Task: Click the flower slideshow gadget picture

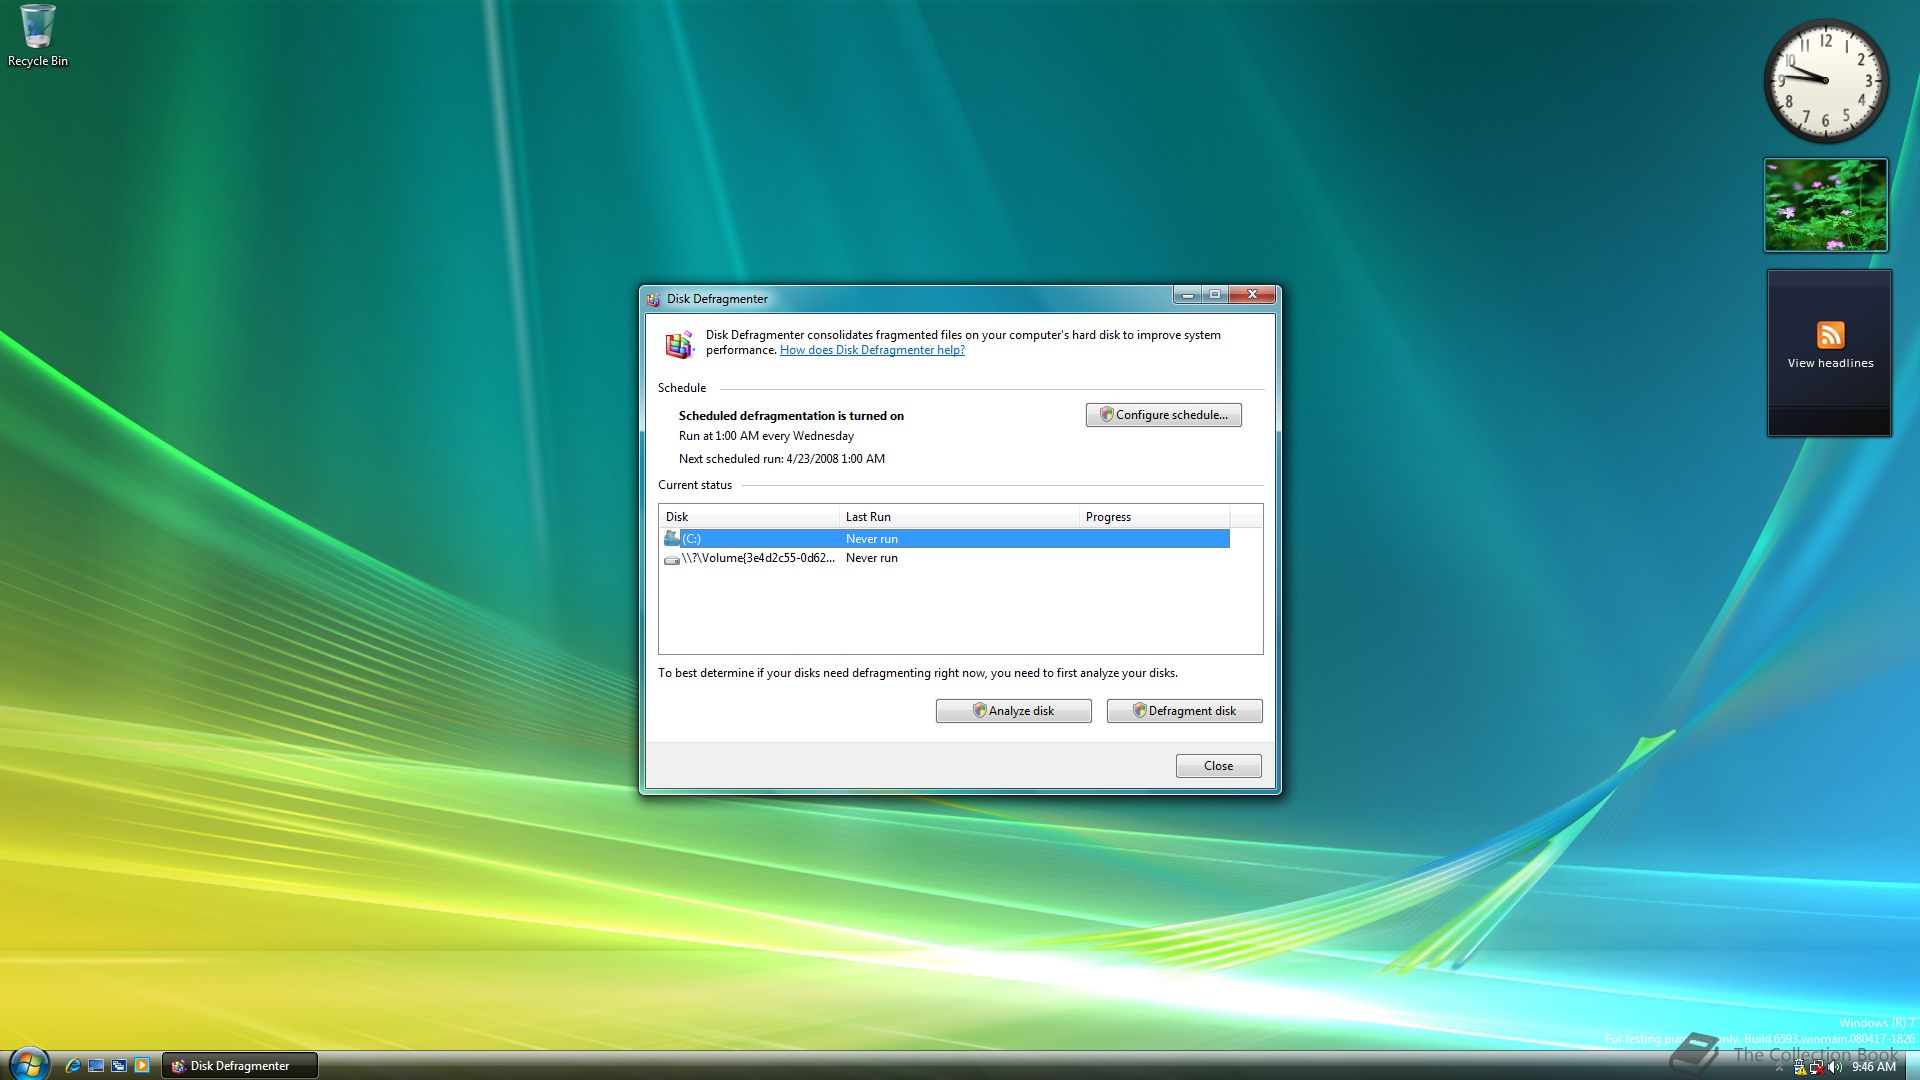Action: [x=1825, y=205]
